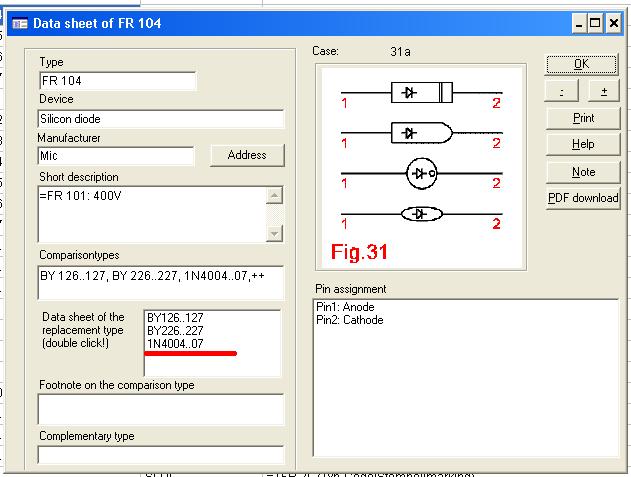
Task: Click the Note button
Action: (x=583, y=172)
